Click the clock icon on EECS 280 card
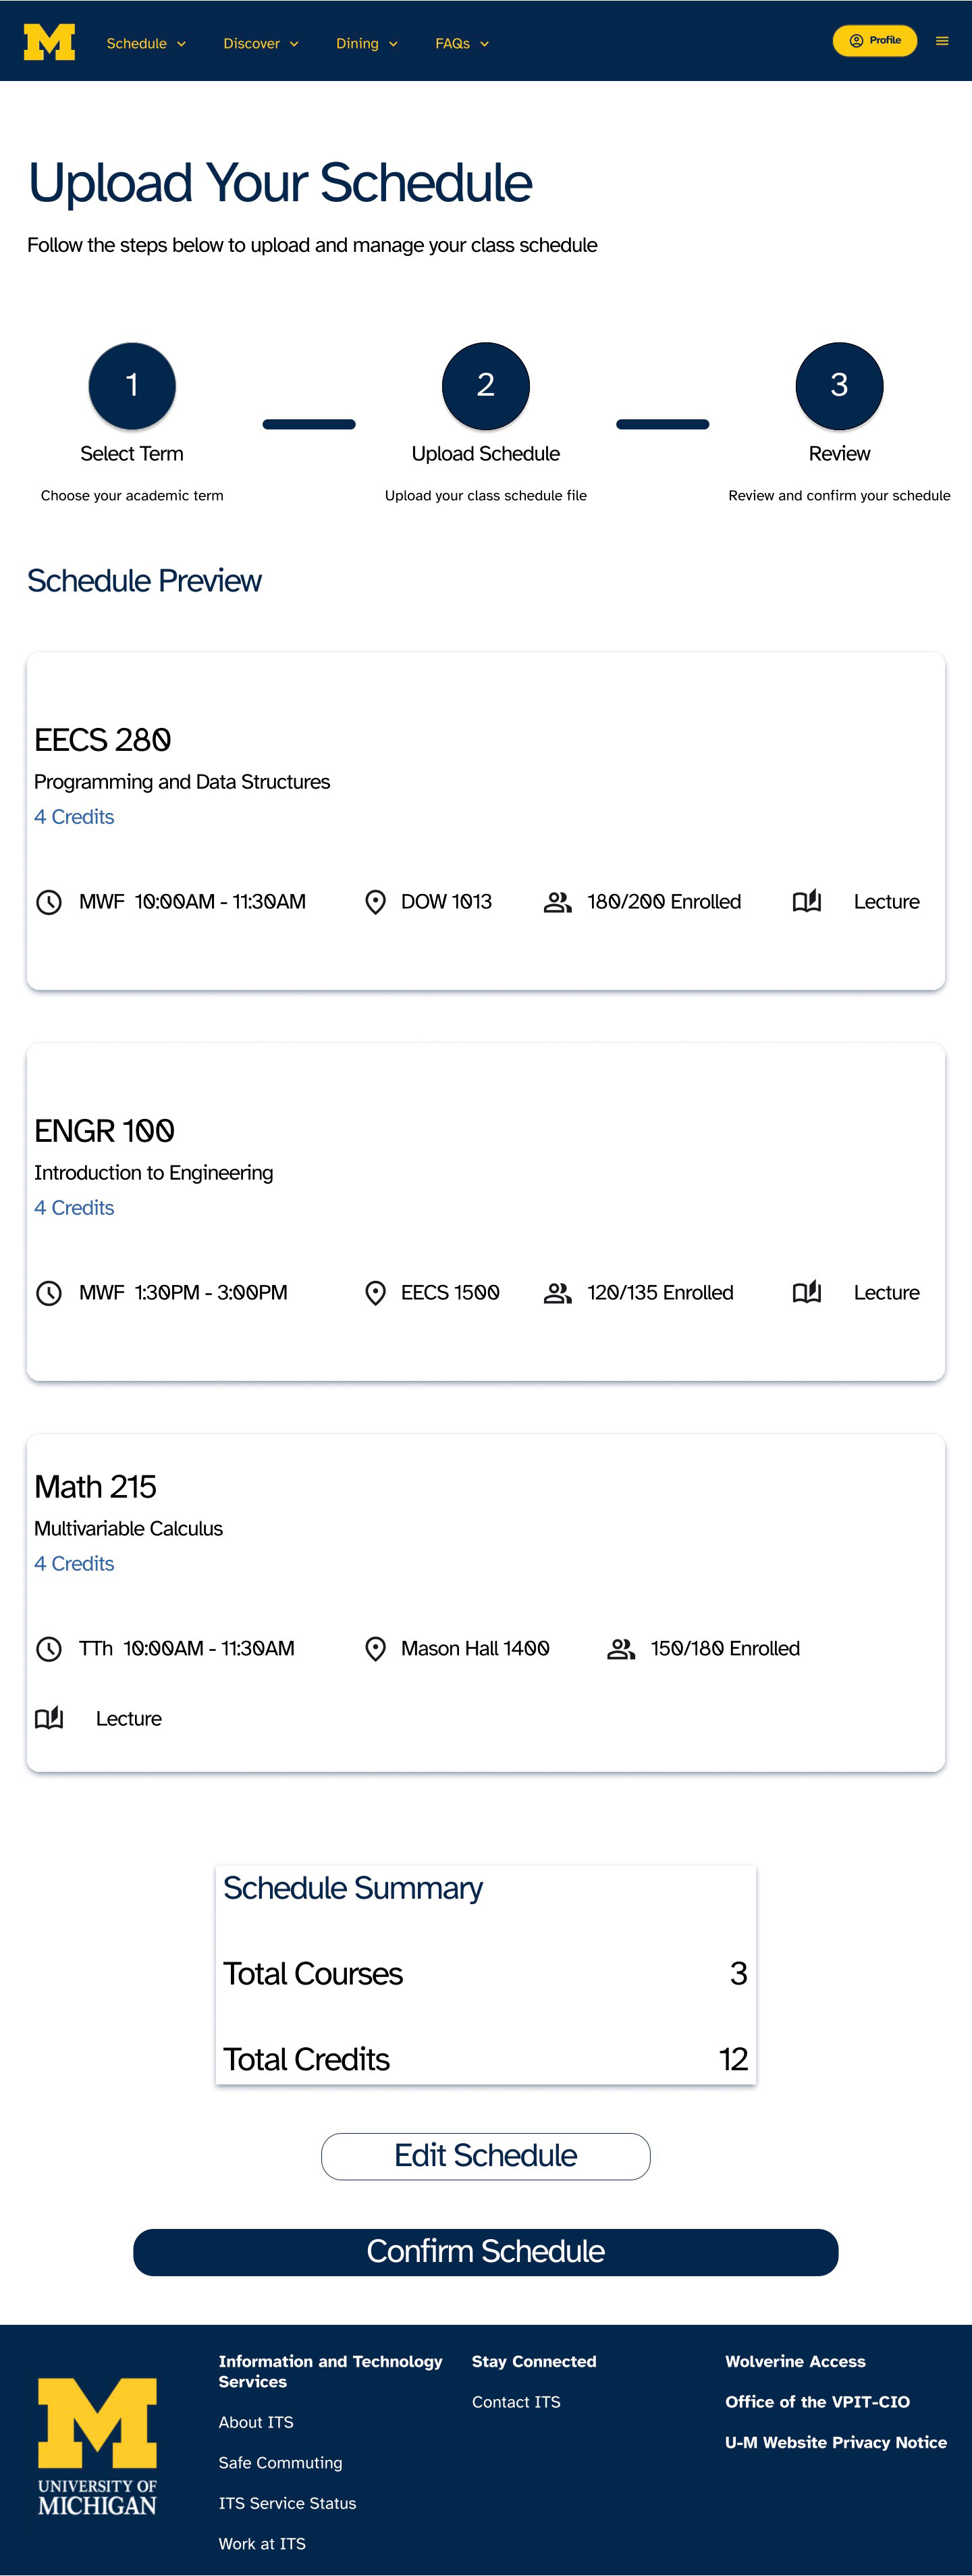Image resolution: width=972 pixels, height=2576 pixels. point(50,902)
